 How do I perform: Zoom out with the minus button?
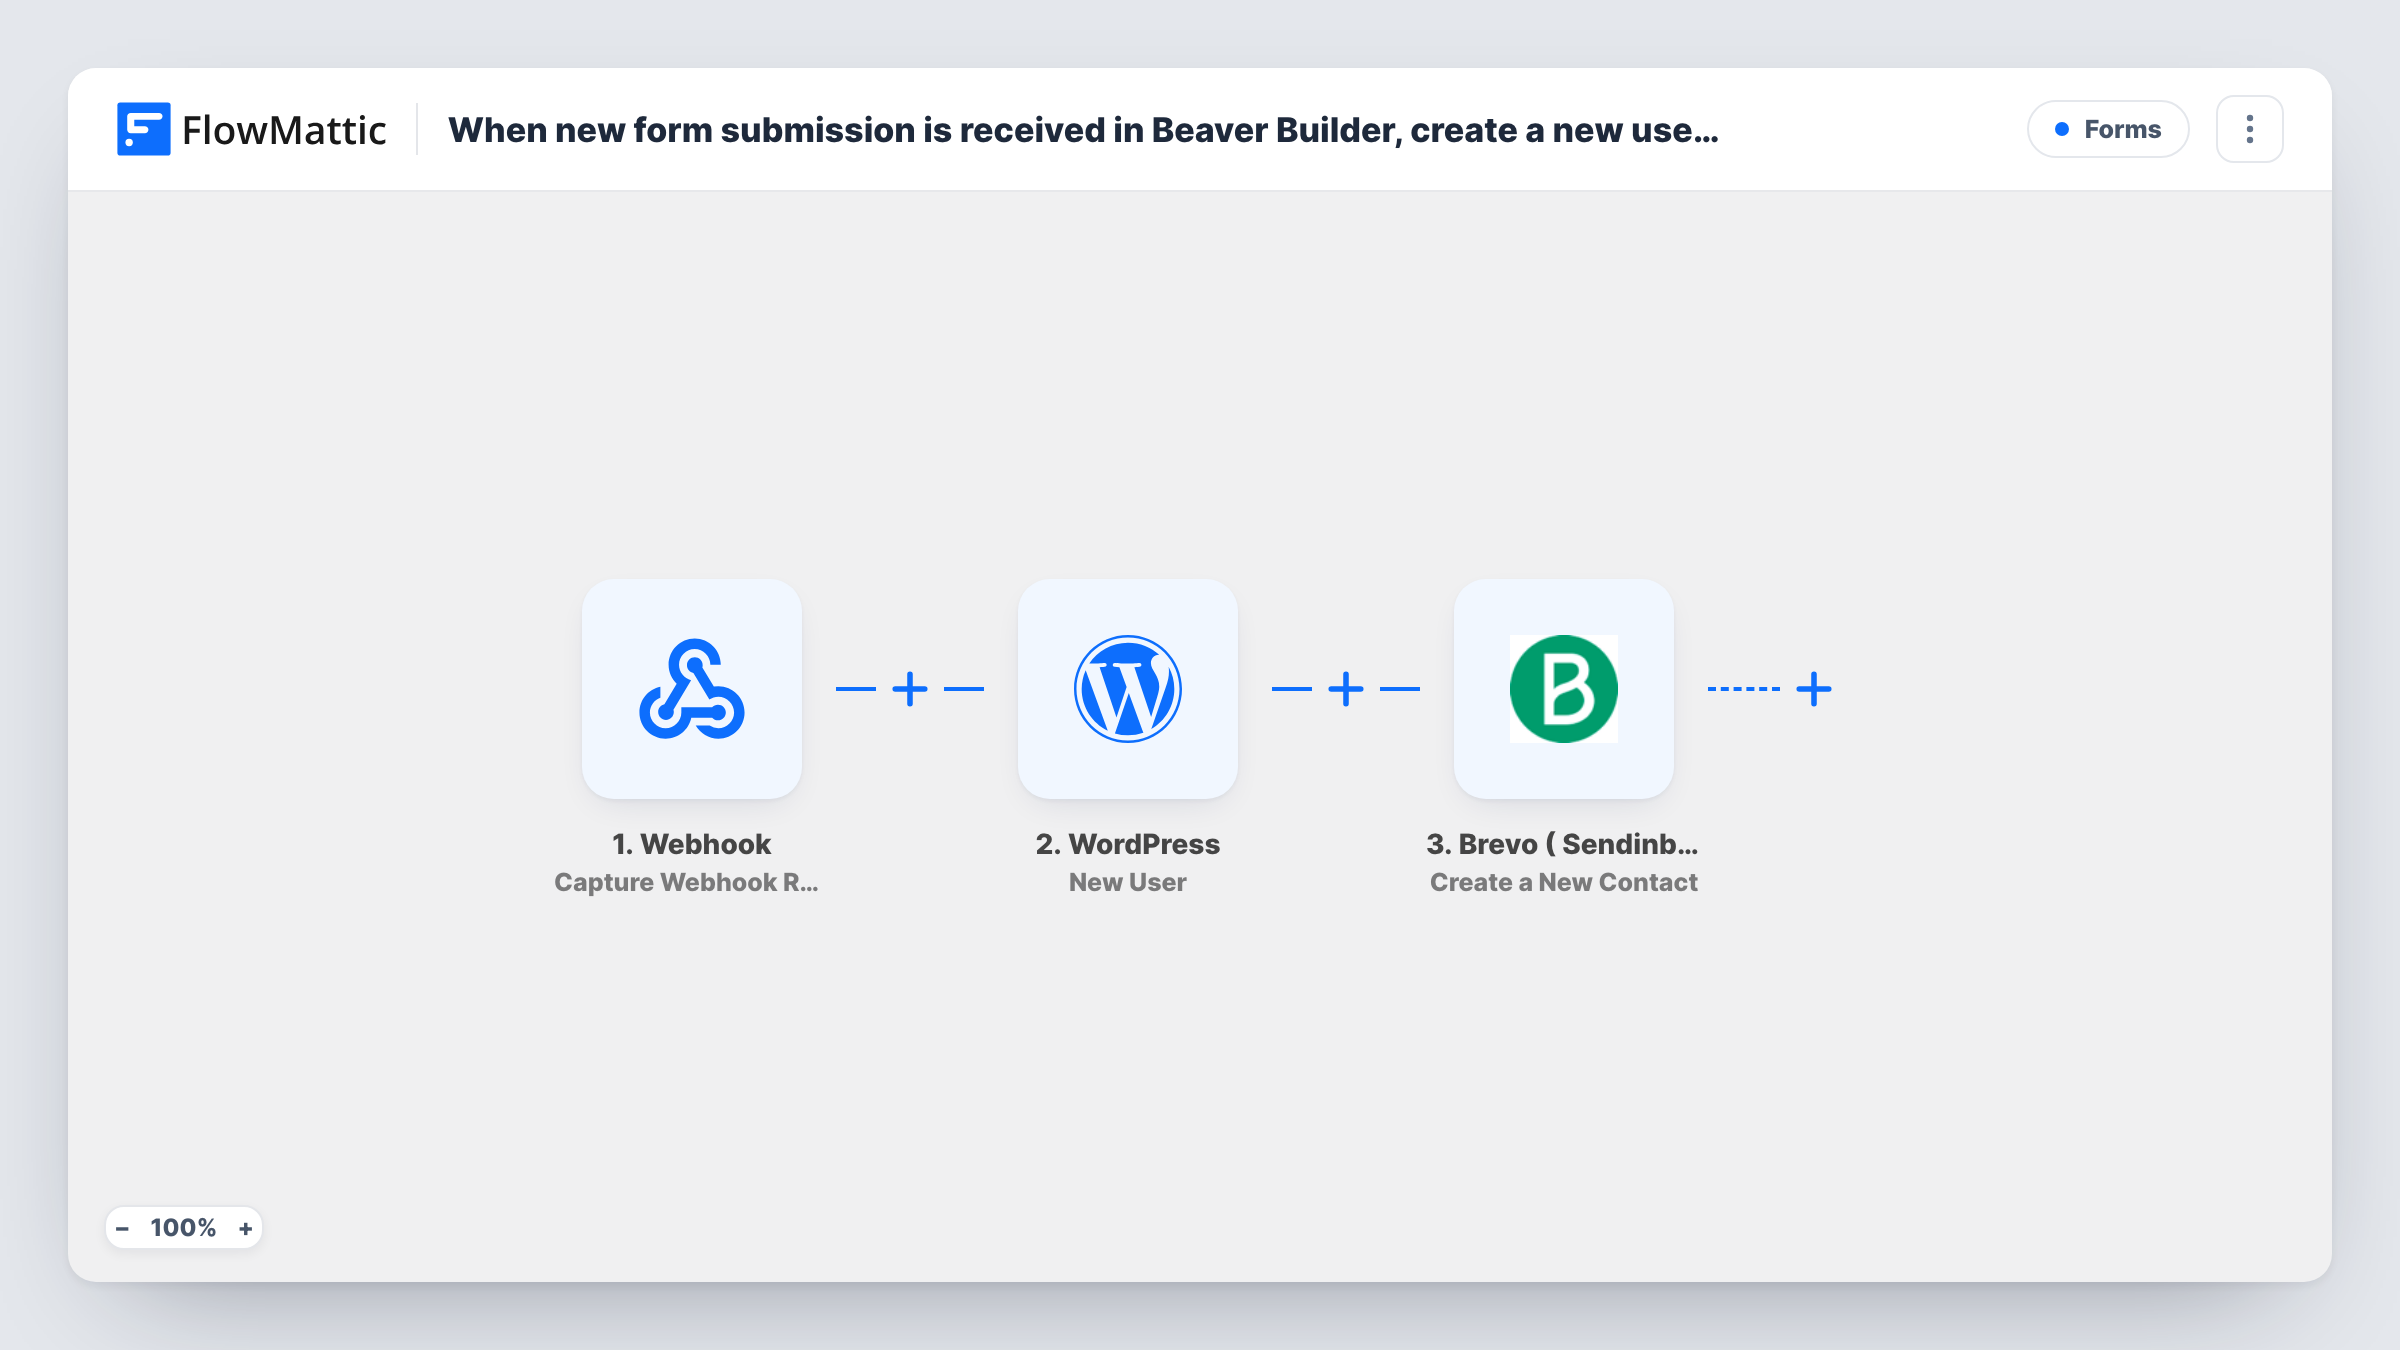pyautogui.click(x=123, y=1228)
